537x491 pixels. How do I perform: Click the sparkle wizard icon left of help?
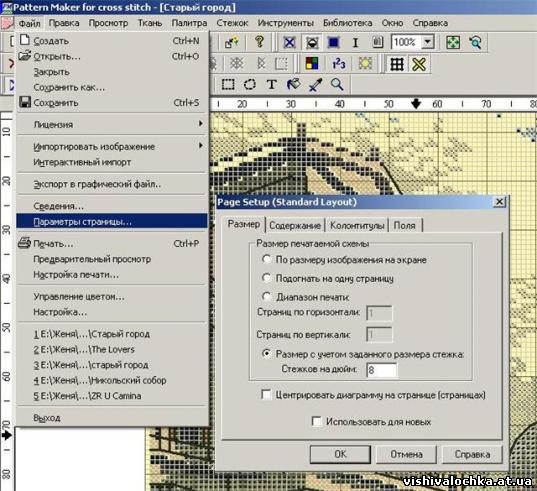[232, 42]
